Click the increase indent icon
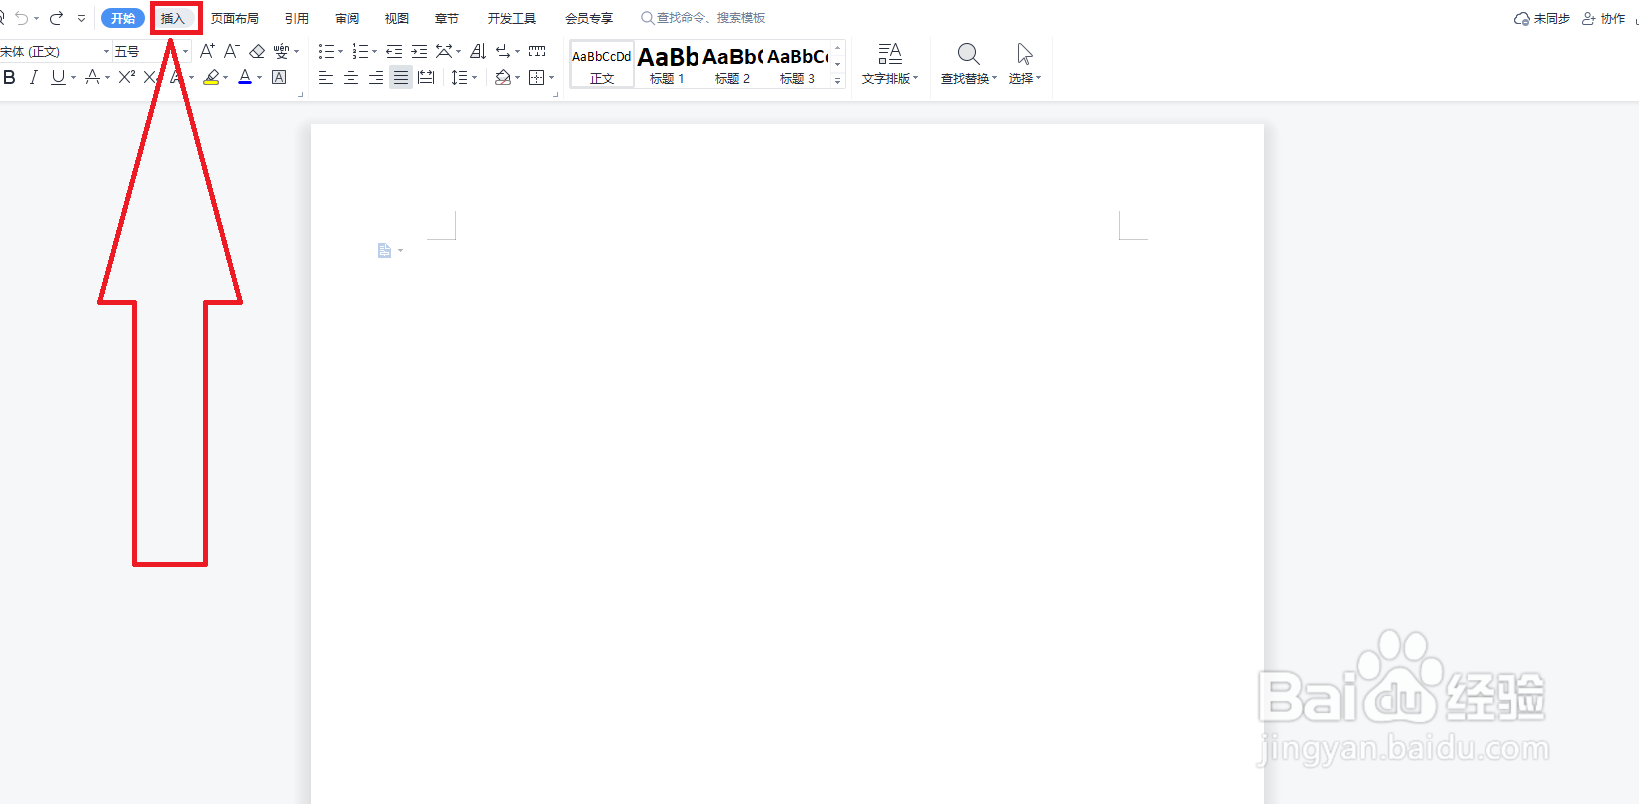 tap(419, 51)
